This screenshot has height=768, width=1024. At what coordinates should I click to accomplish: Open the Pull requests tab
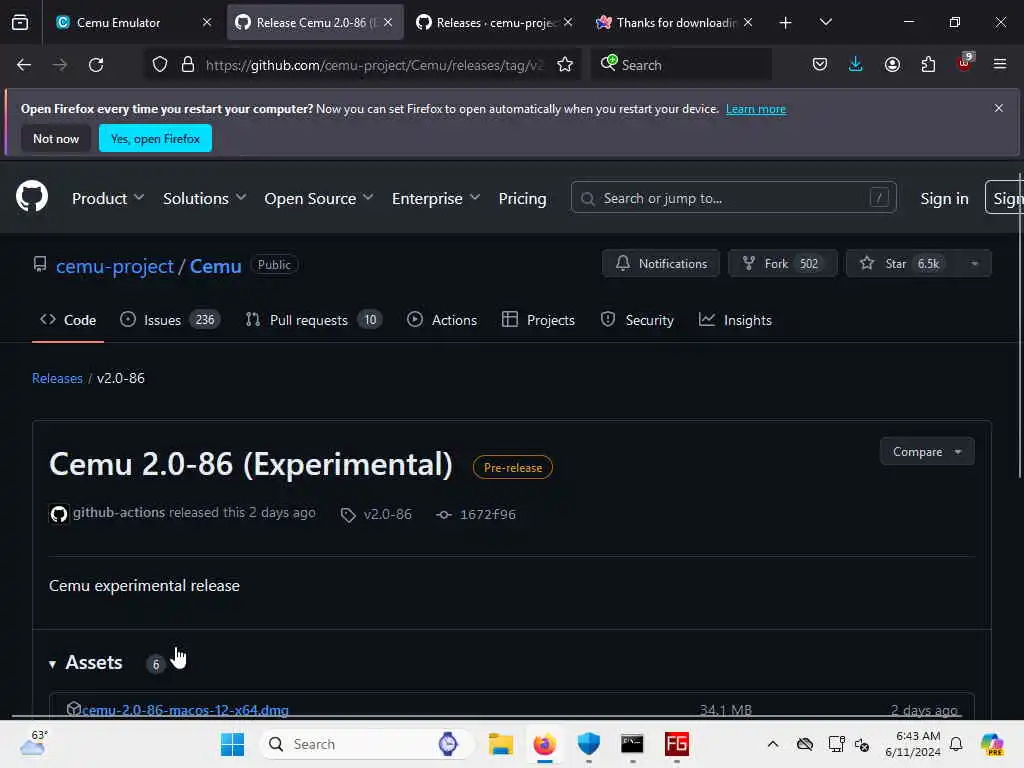pyautogui.click(x=313, y=320)
